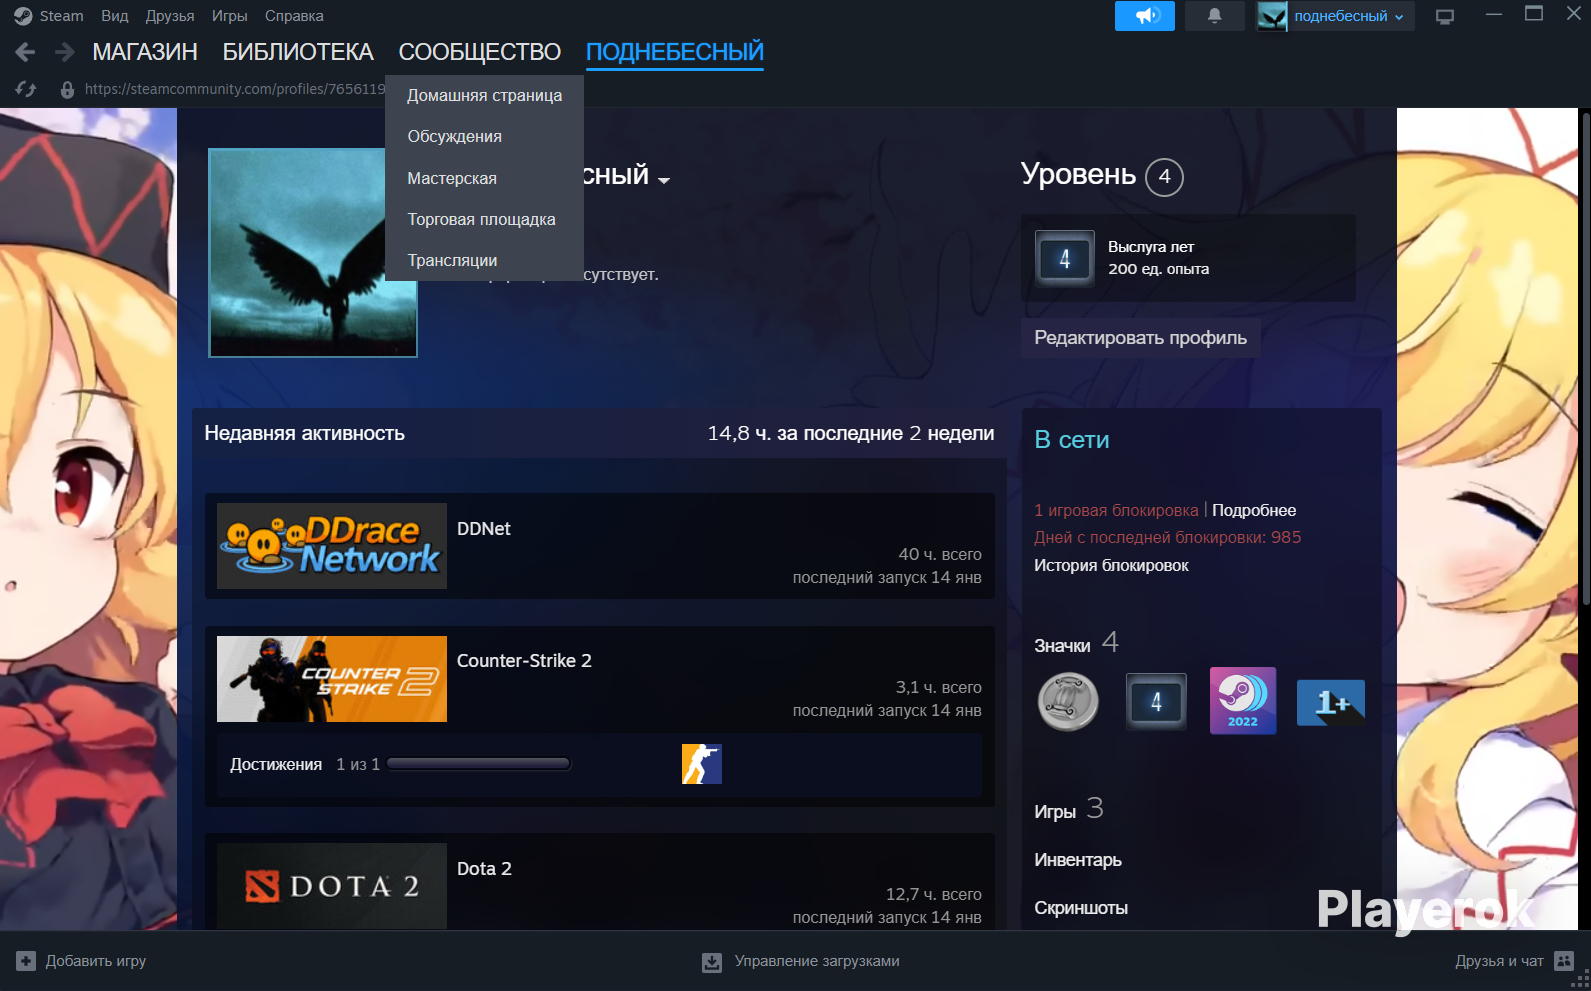Go forward with the right arrow
The width and height of the screenshot is (1591, 991).
(x=65, y=52)
